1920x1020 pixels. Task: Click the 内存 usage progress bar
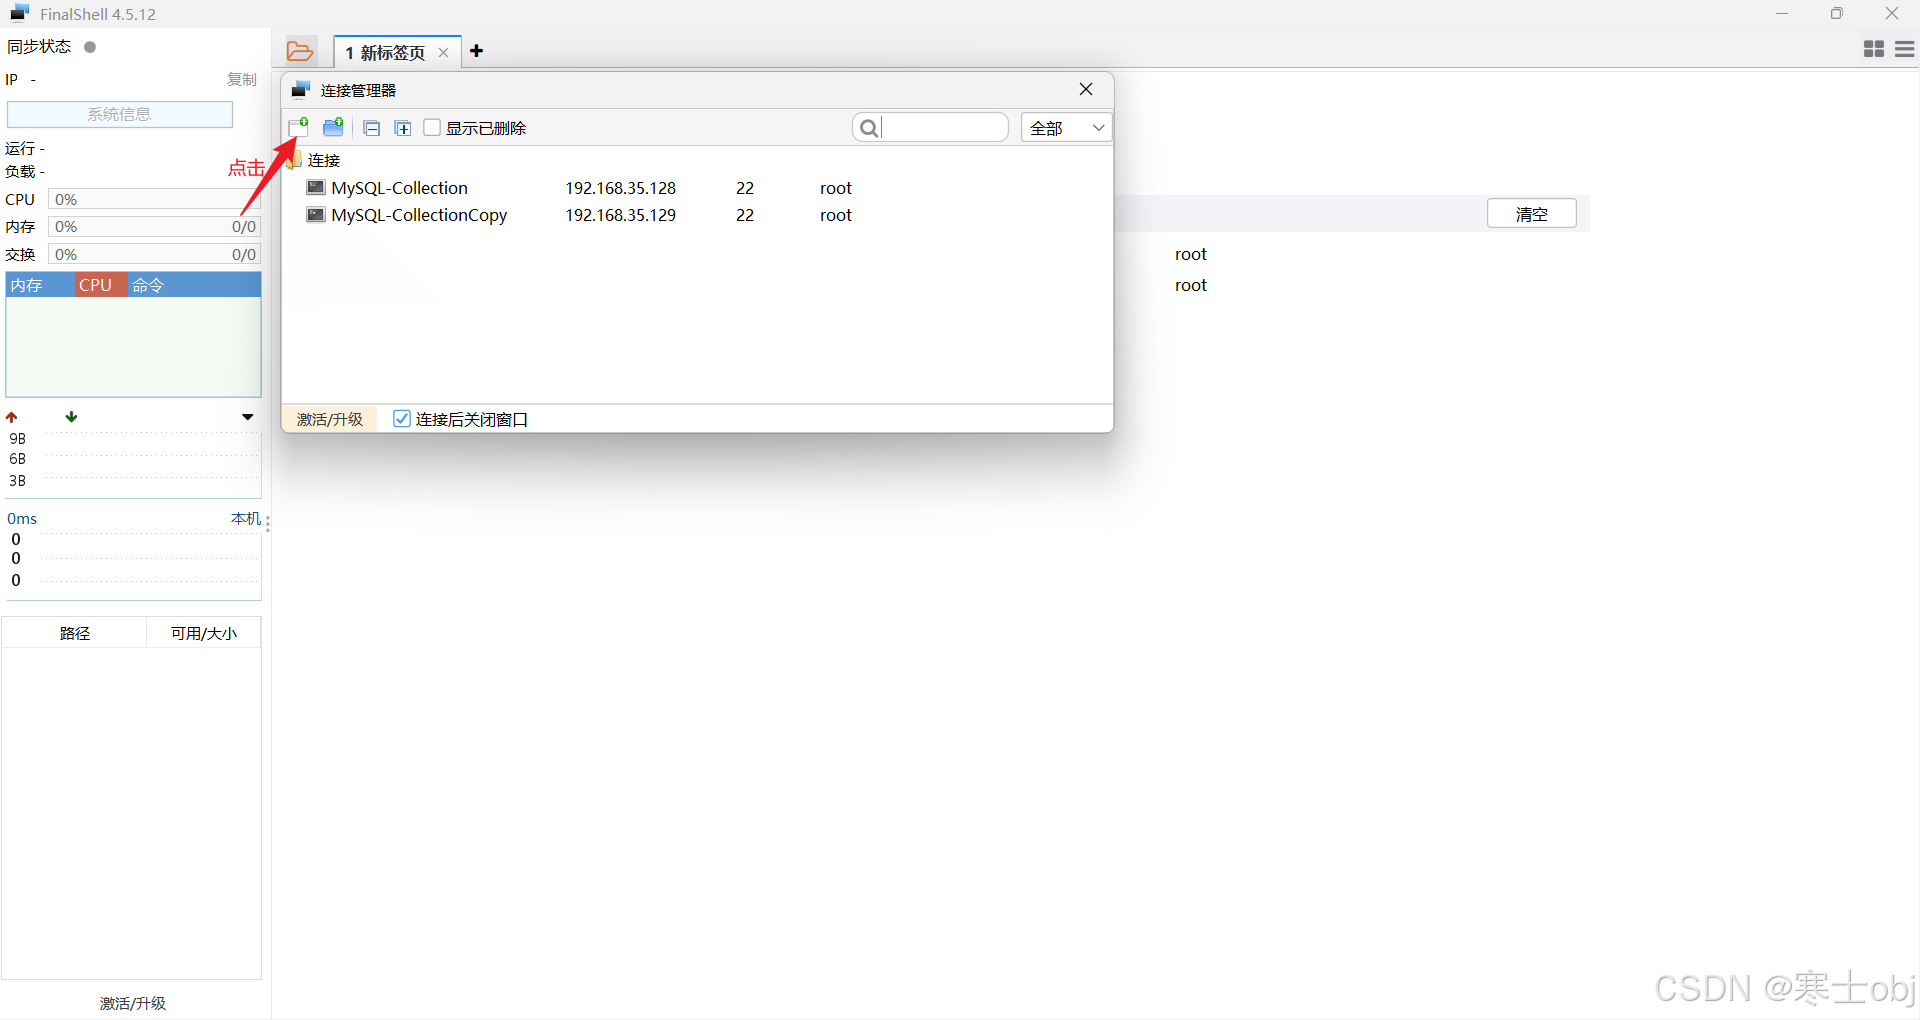(x=154, y=227)
